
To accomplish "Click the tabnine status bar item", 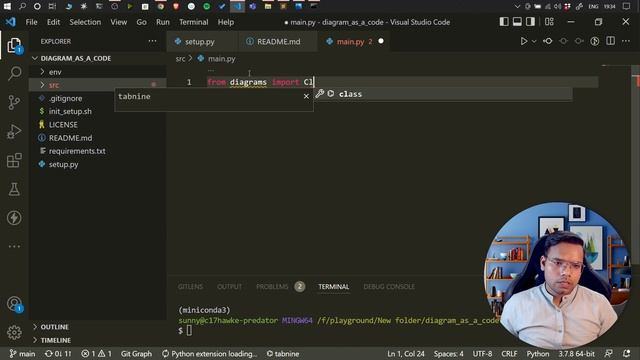I will click(x=282, y=353).
